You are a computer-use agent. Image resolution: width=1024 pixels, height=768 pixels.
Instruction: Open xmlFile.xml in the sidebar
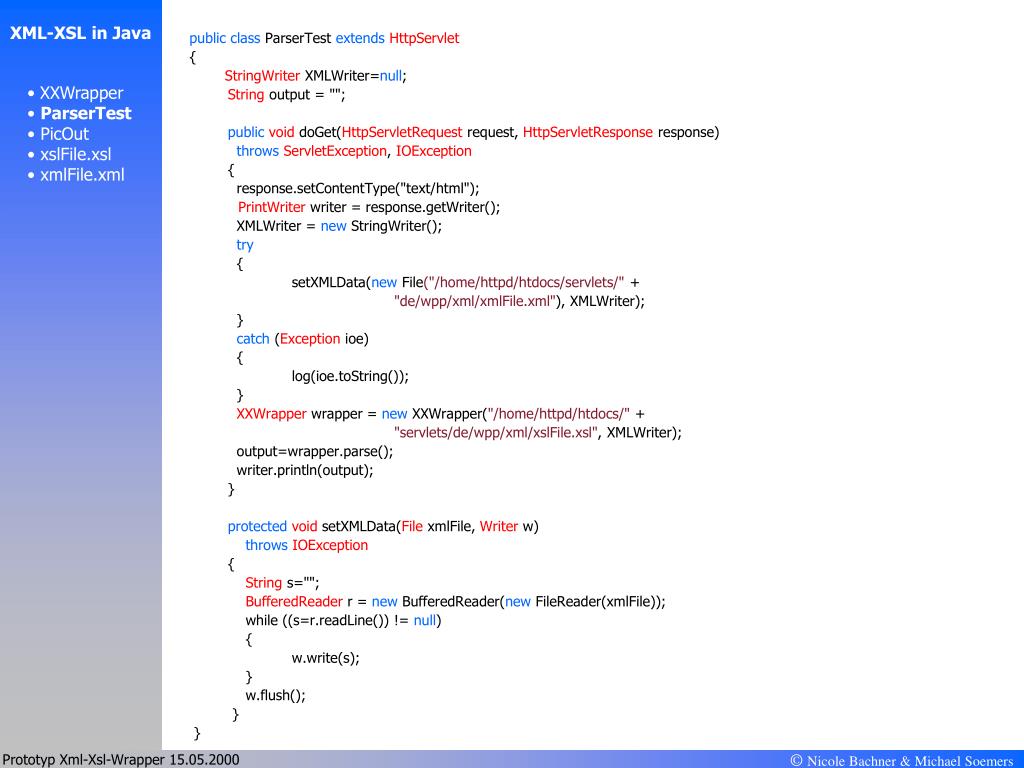tap(82, 174)
